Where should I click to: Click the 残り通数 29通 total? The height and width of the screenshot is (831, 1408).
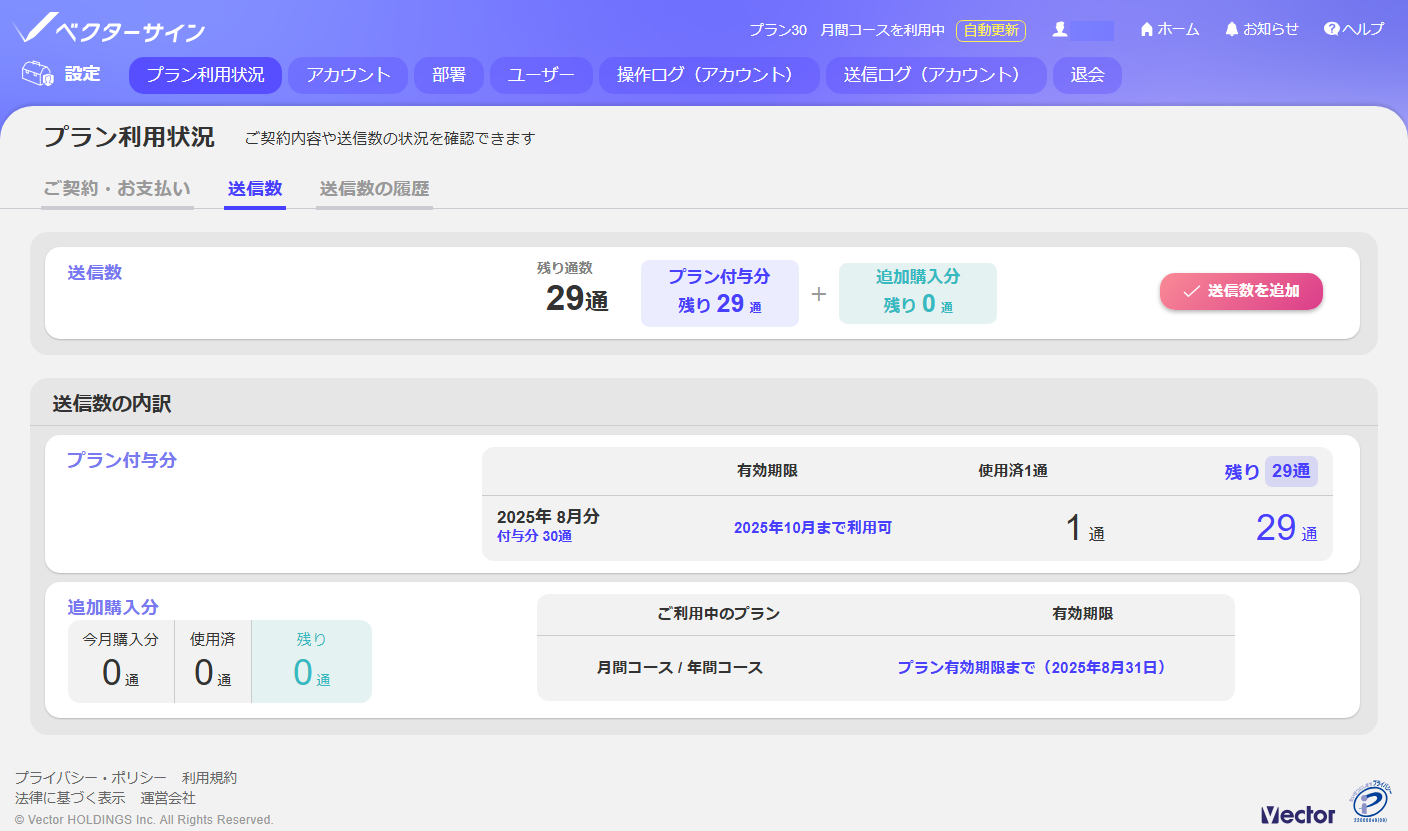coord(575,289)
